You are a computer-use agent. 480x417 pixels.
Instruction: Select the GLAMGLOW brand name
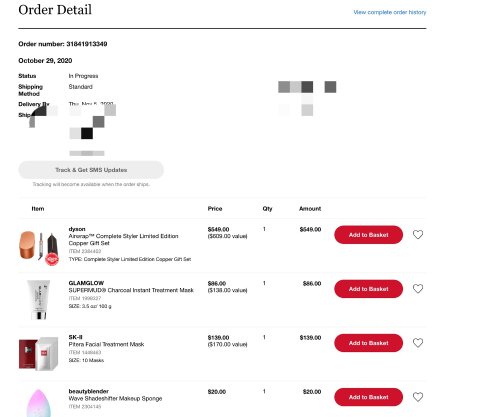click(86, 283)
